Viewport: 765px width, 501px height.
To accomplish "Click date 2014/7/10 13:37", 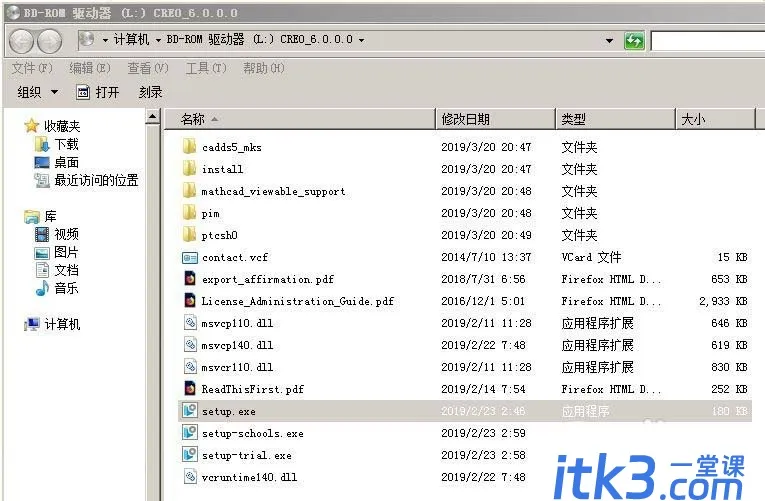I will 486,257.
